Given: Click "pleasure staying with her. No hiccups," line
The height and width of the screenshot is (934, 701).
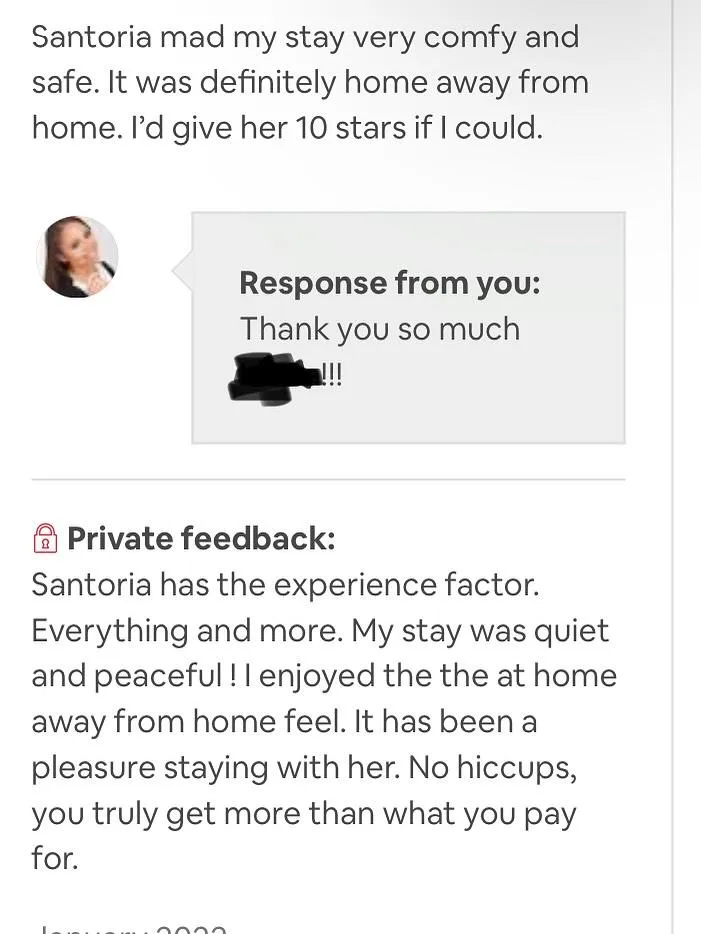Looking at the screenshot, I should [x=304, y=768].
